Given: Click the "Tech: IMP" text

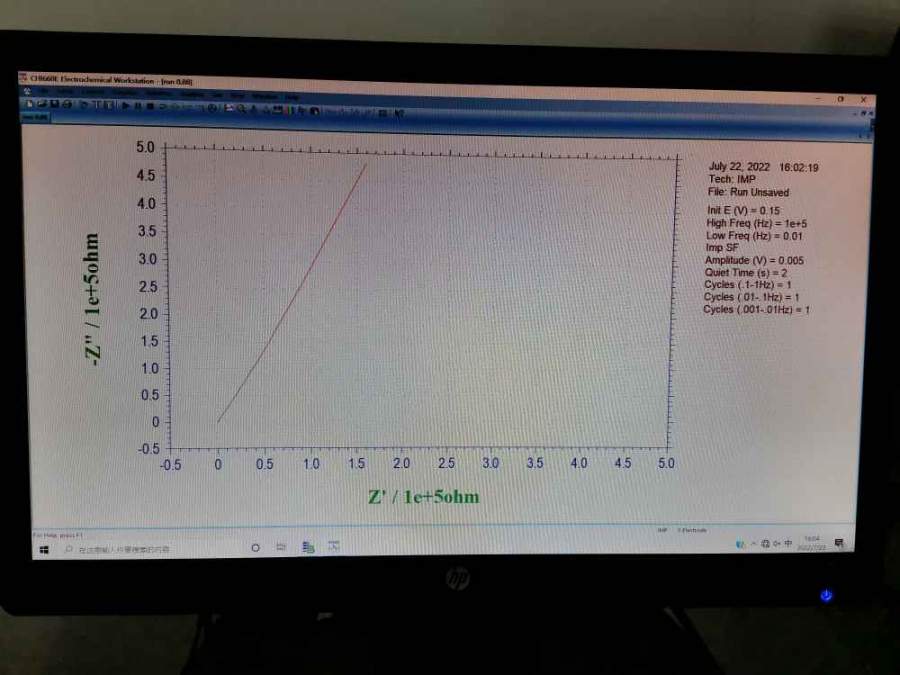Looking at the screenshot, I should 732,179.
